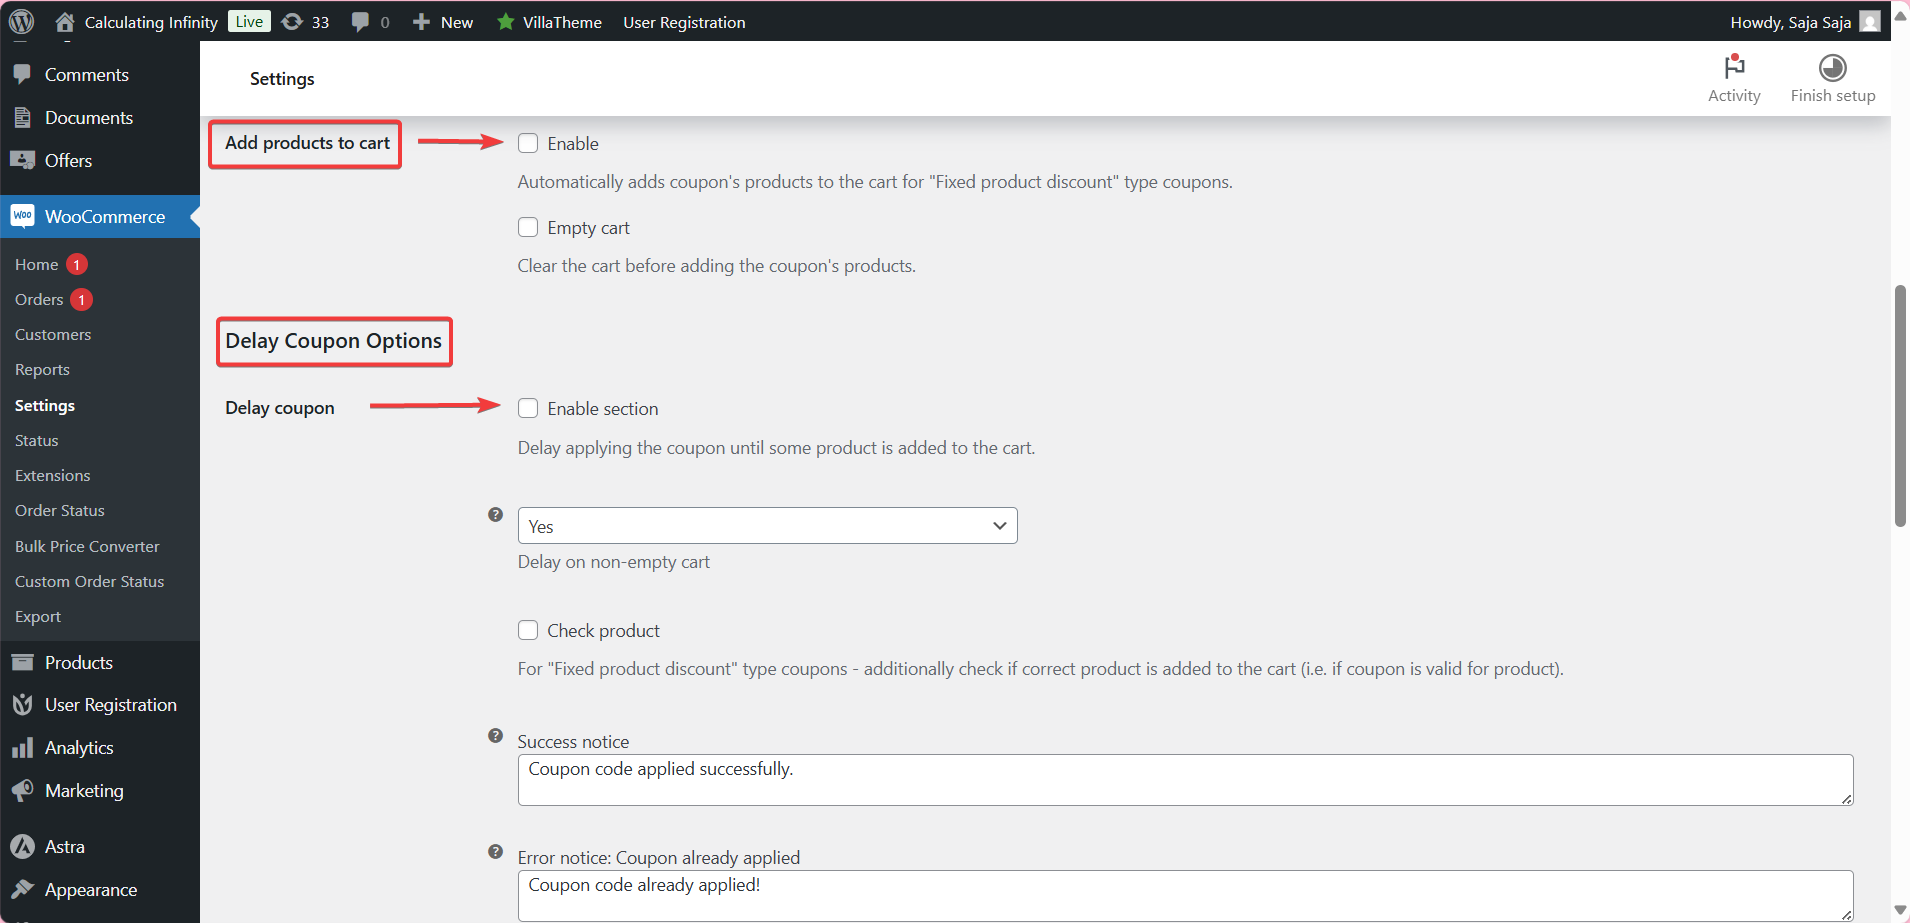Tick the Check product checkbox

click(528, 630)
